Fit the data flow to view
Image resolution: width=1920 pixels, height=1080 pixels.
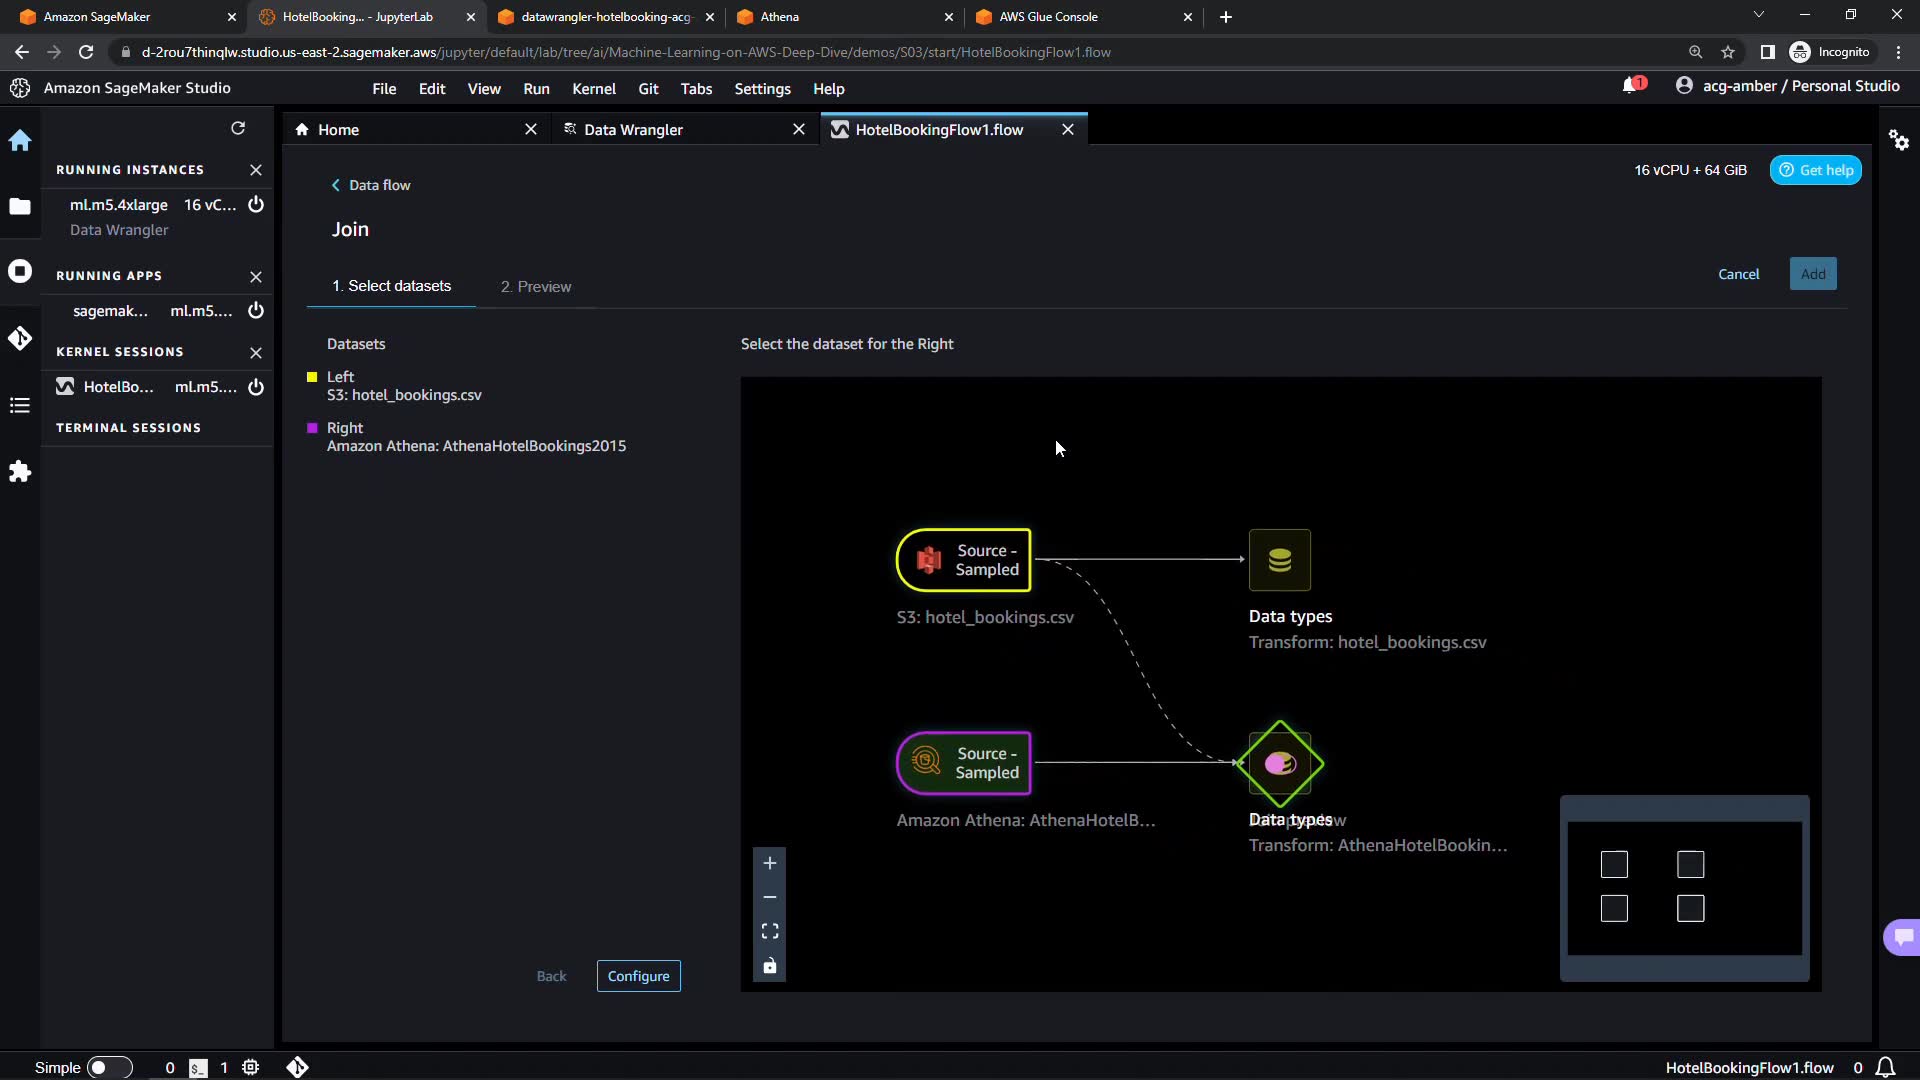point(769,931)
